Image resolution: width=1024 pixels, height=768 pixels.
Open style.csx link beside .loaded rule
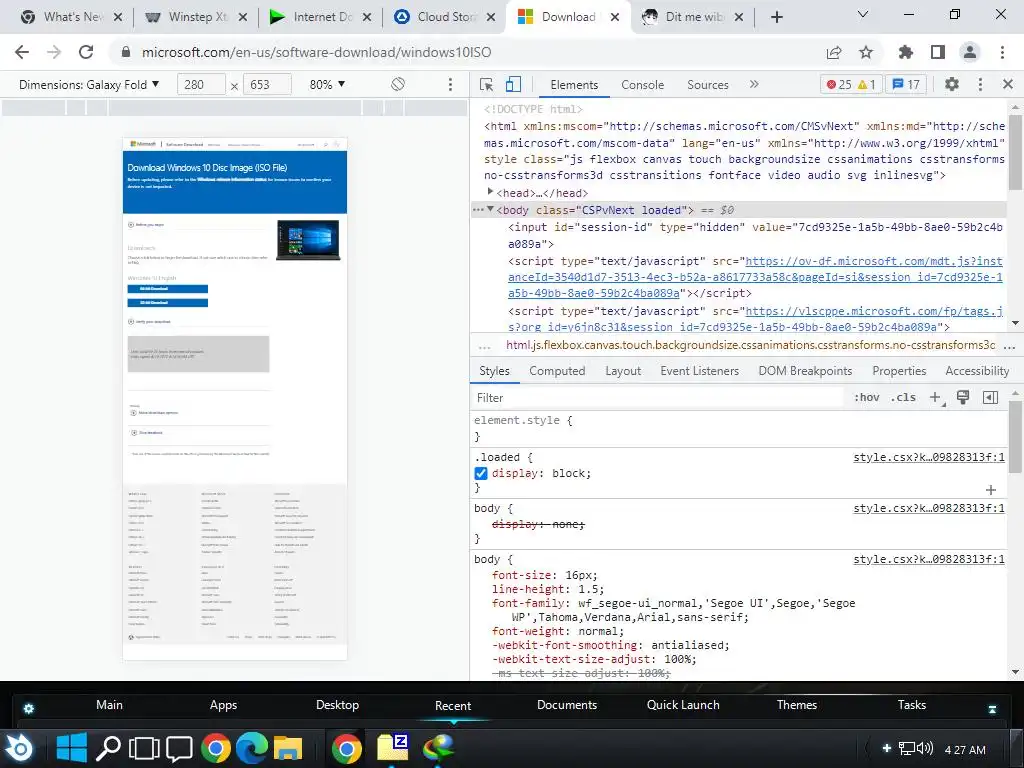pos(929,457)
